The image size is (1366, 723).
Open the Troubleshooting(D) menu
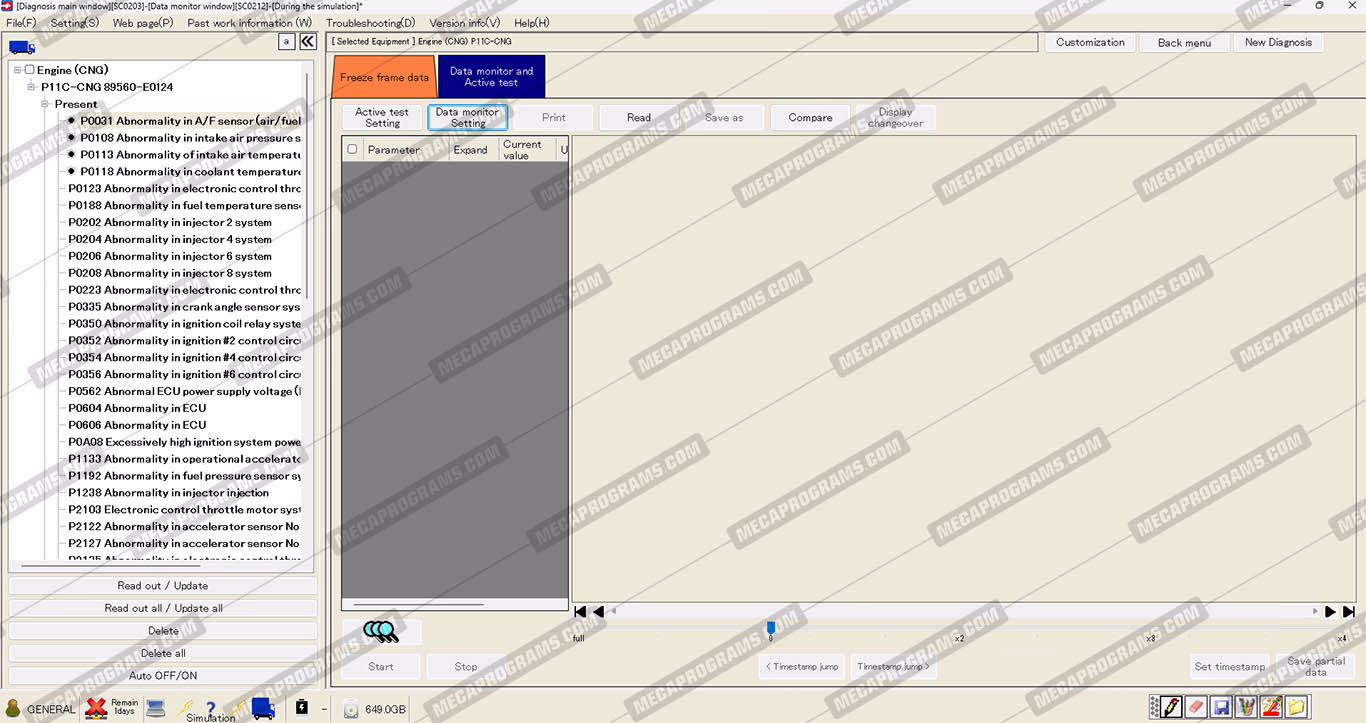(371, 23)
